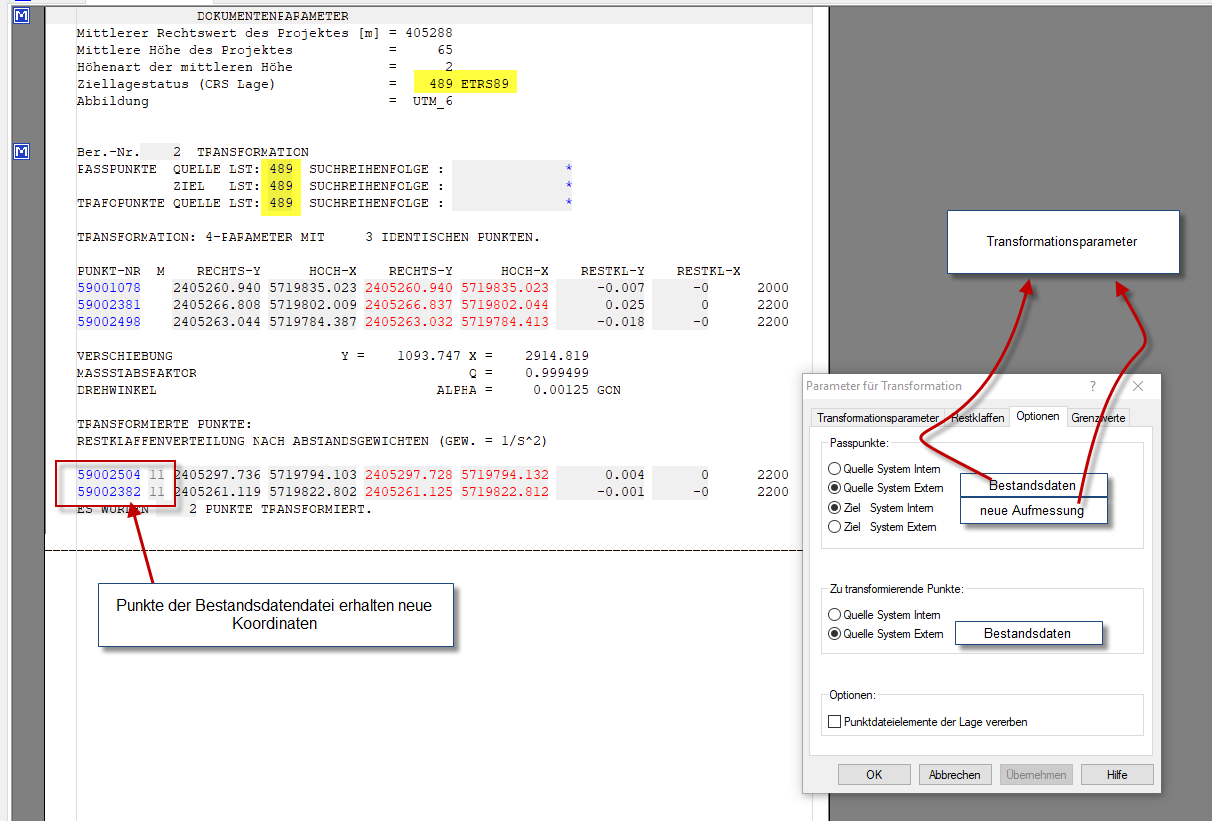Select the Optionen tab
Screen dimensions: 1212x821
tap(1038, 416)
